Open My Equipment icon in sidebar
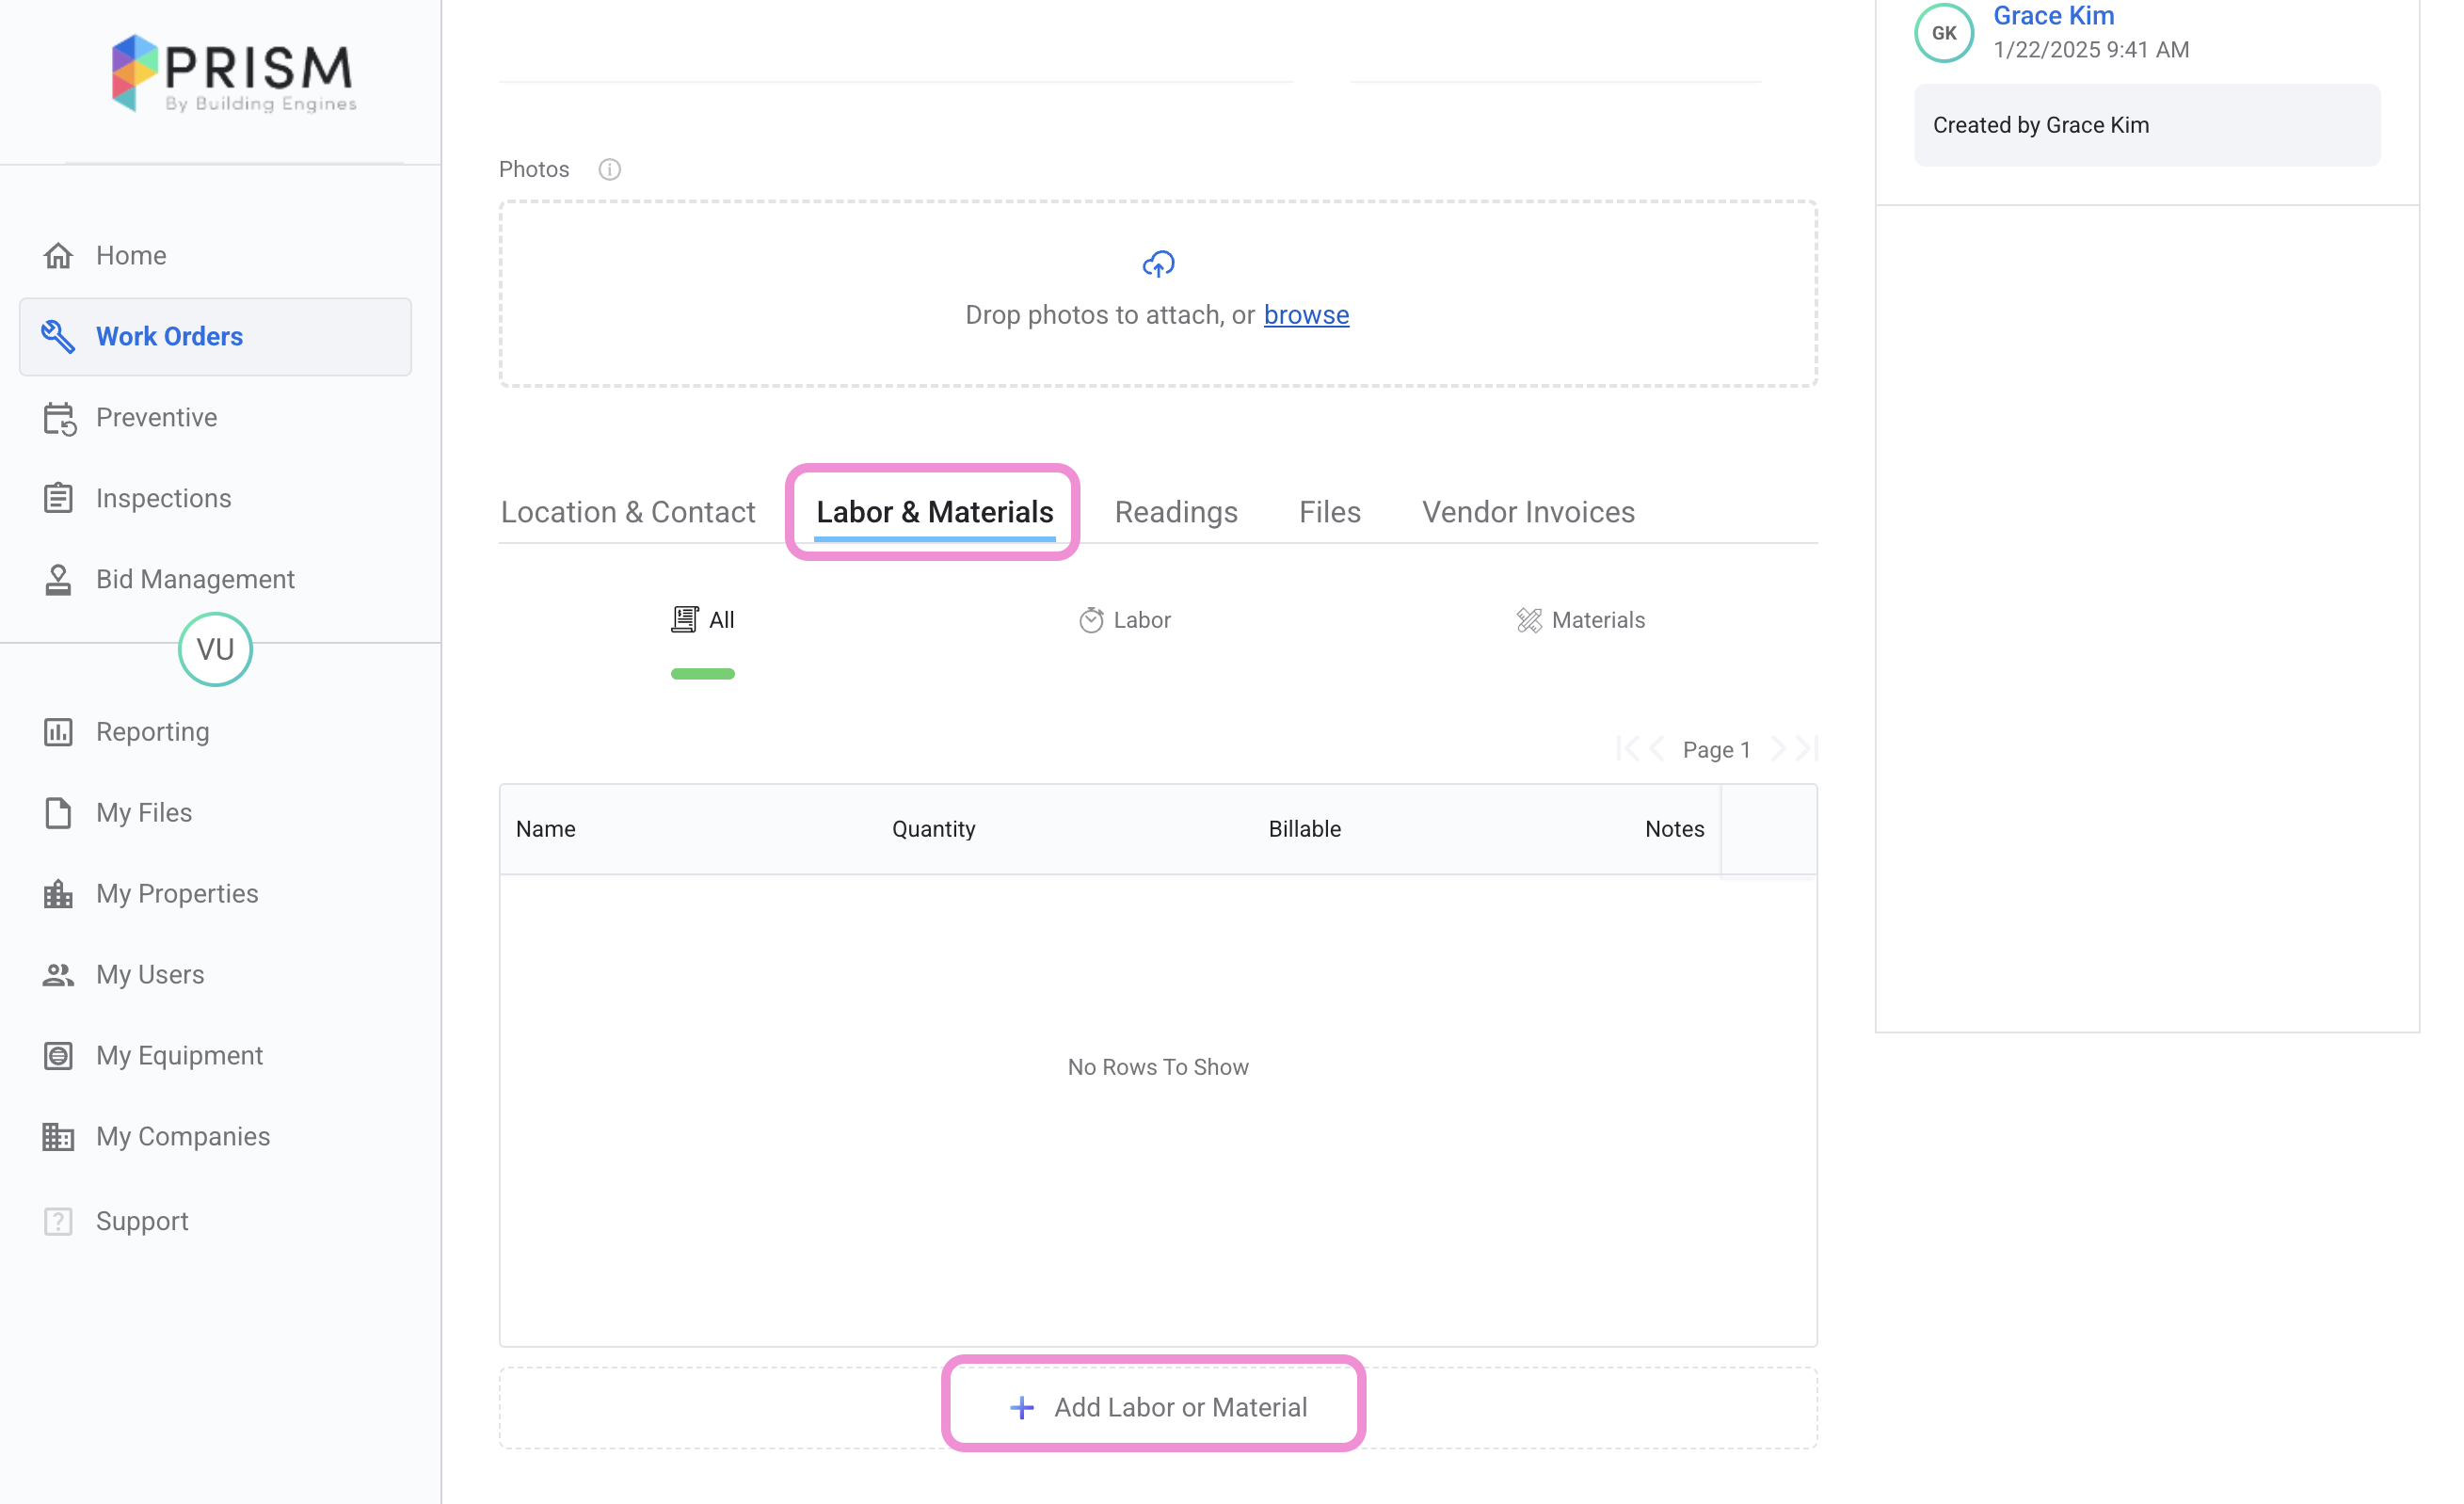Image resolution: width=2464 pixels, height=1504 pixels. pos(58,1055)
